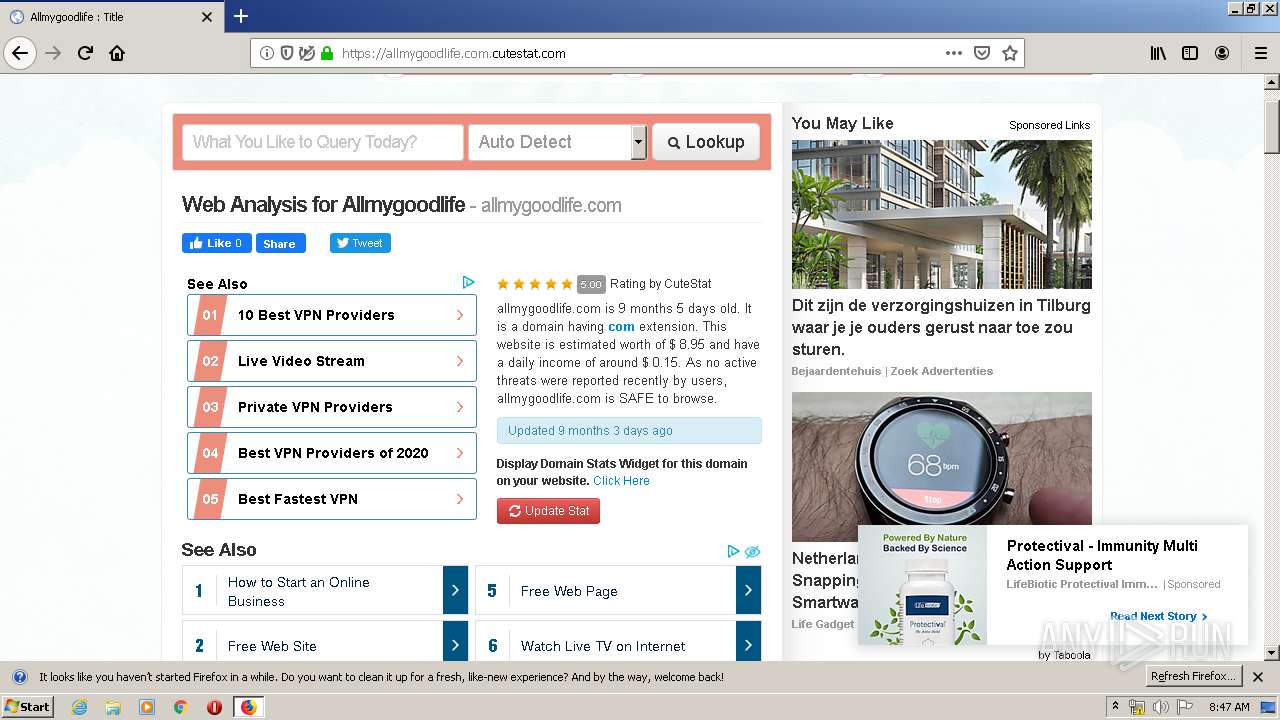Toggle the sidebar view icon
The width and height of the screenshot is (1280, 720).
point(1190,53)
